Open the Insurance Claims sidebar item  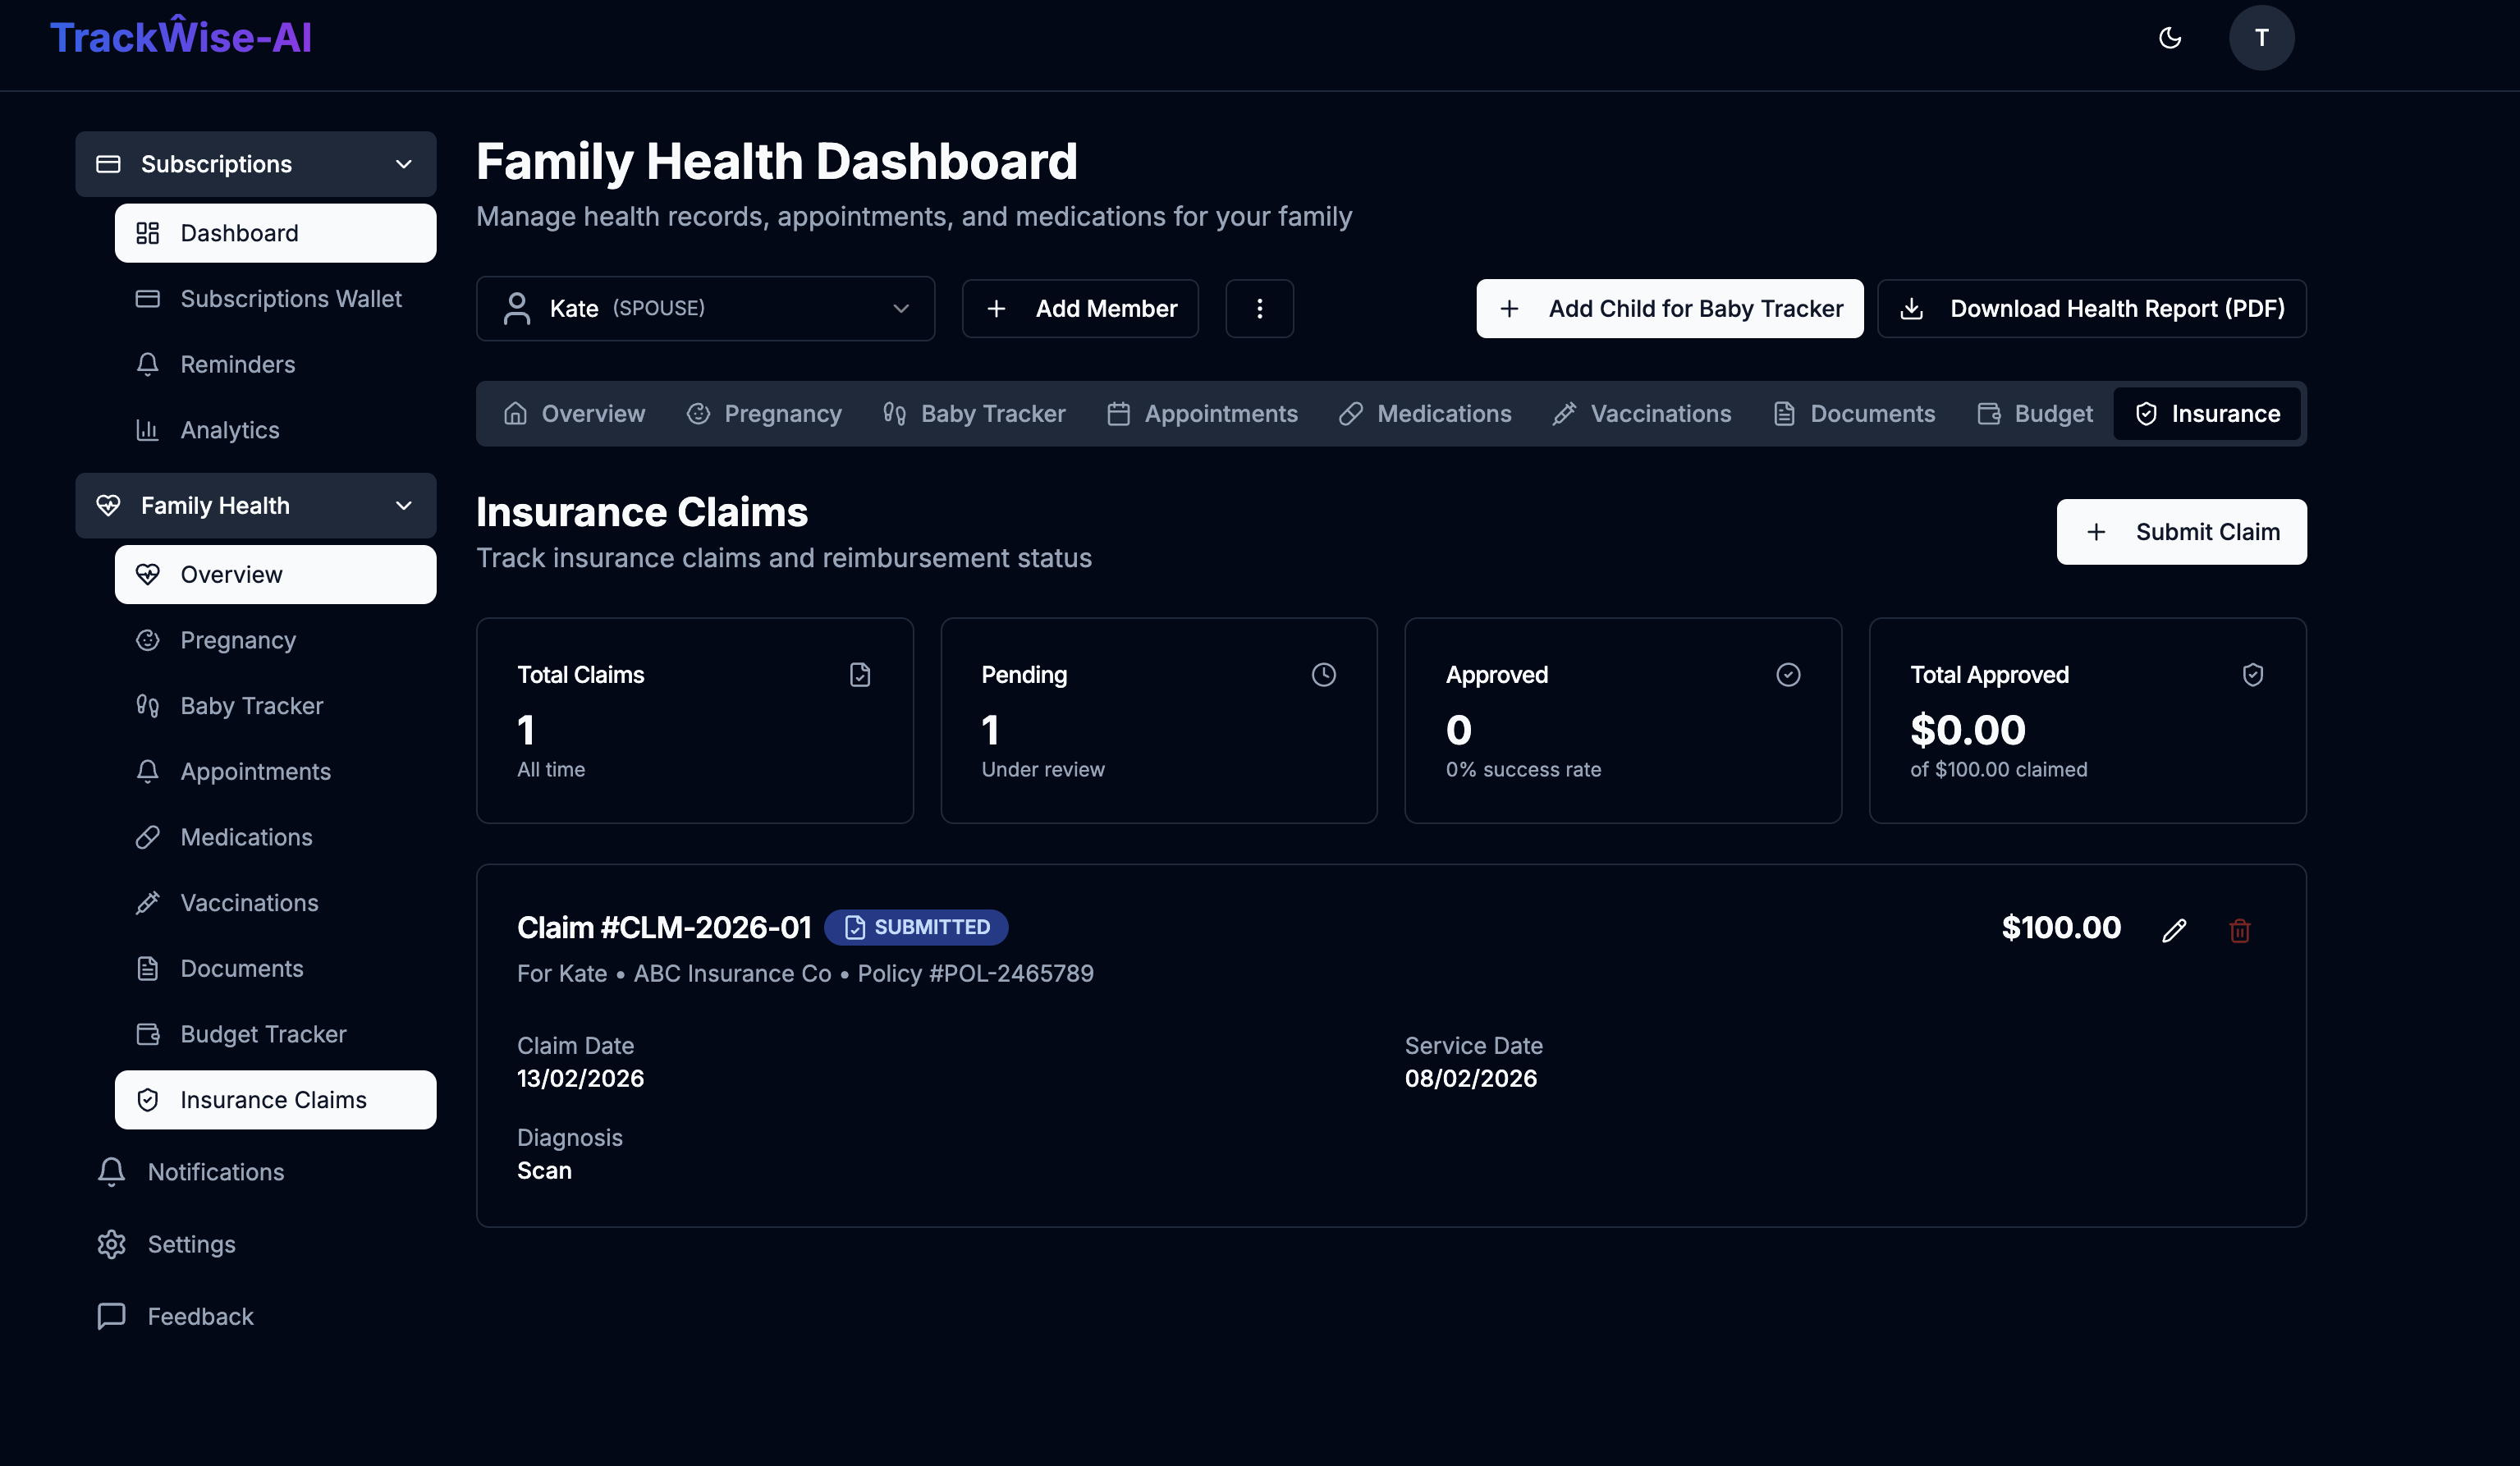tap(273, 1099)
